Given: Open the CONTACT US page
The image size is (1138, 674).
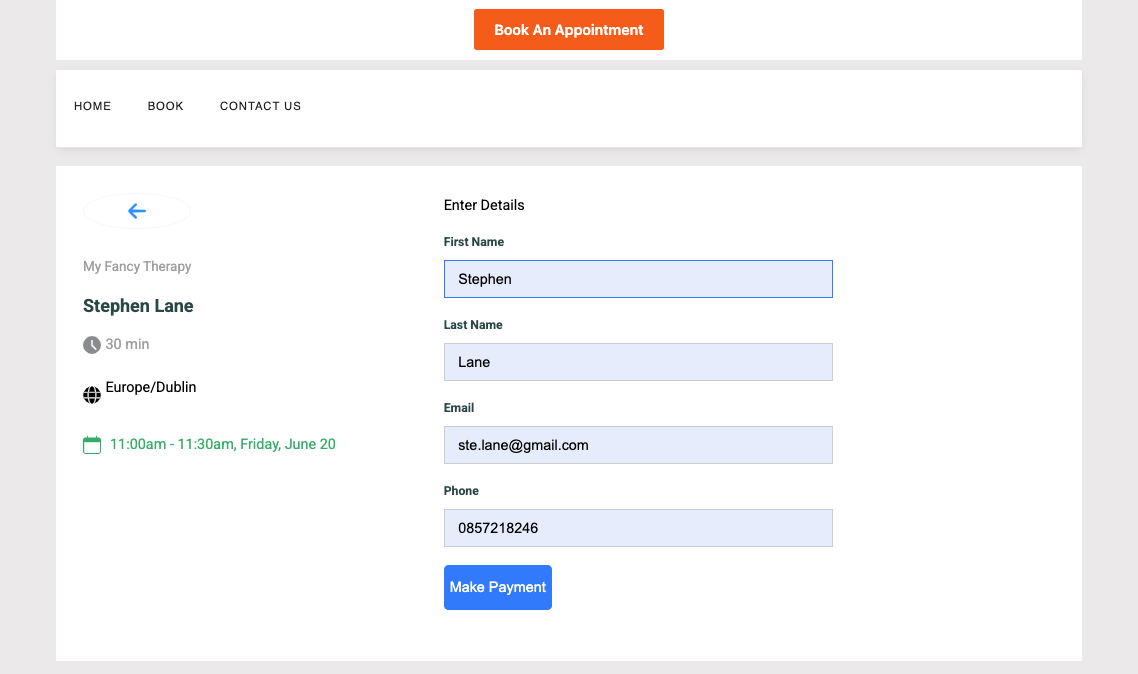Looking at the screenshot, I should (x=260, y=106).
